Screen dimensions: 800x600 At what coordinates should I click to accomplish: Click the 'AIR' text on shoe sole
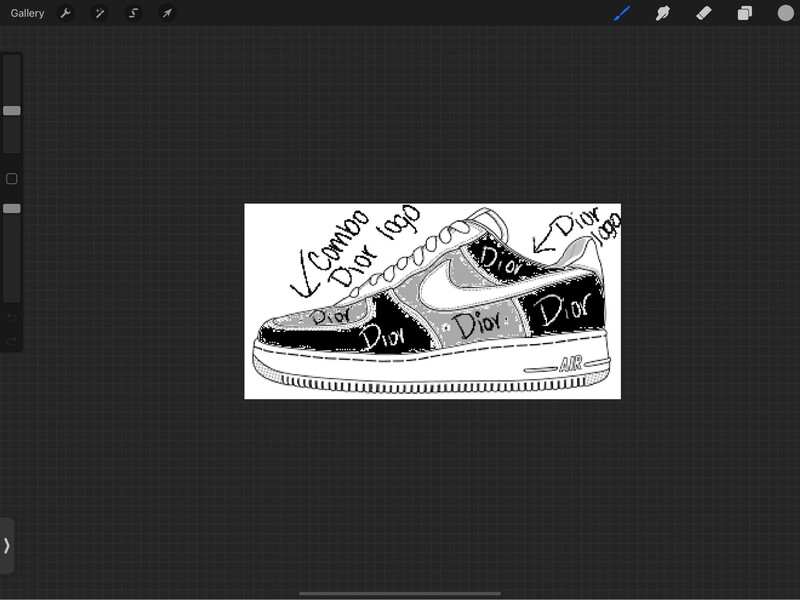pos(570,365)
